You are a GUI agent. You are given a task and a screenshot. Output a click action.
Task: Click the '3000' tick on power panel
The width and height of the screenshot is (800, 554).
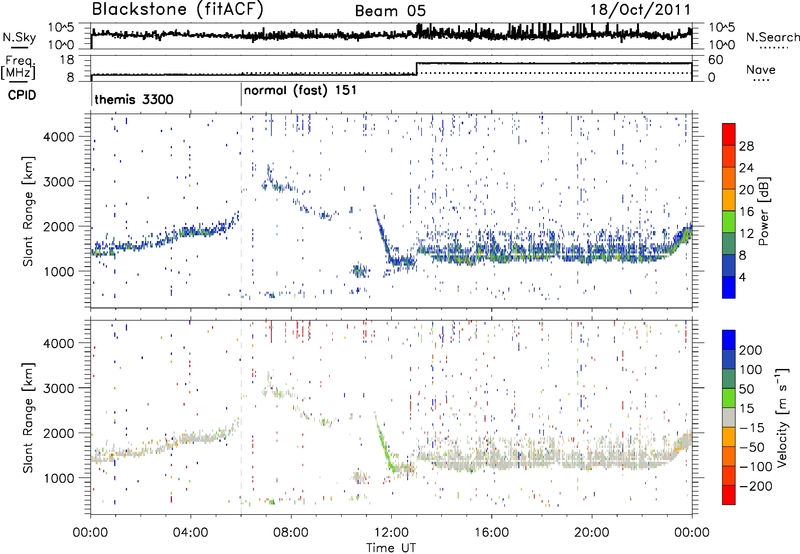click(x=58, y=182)
